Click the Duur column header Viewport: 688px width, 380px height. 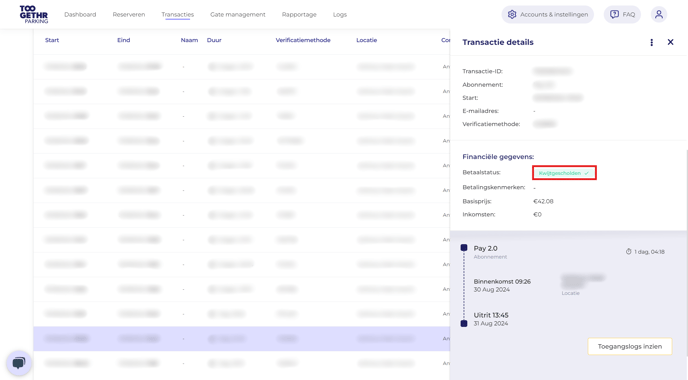214,40
